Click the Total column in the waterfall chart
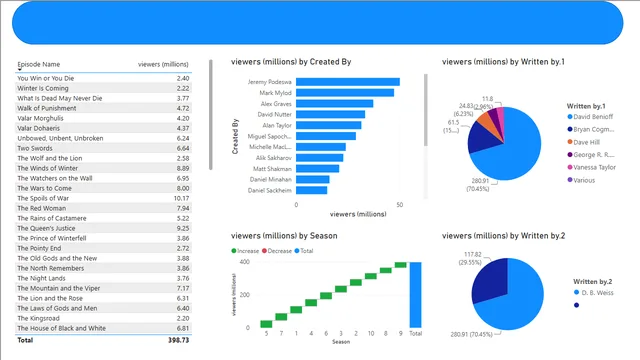The height and width of the screenshot is (360, 640). (x=416, y=295)
